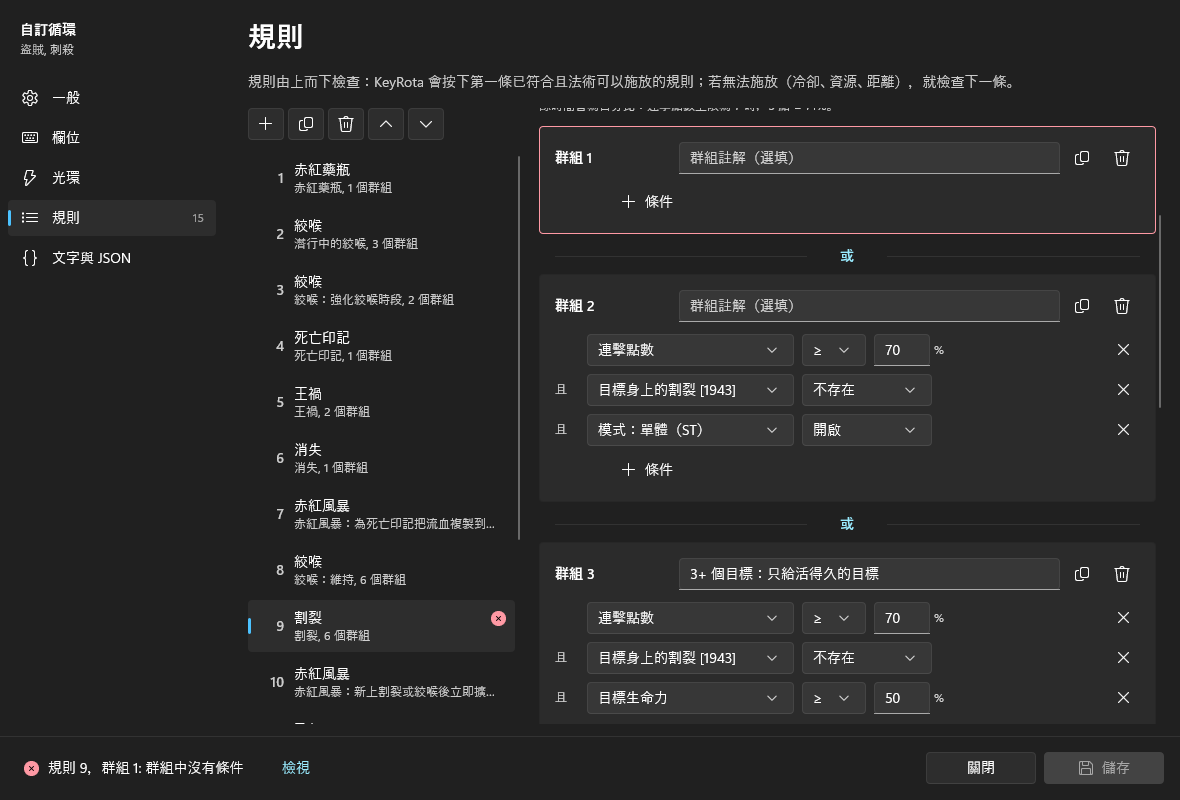This screenshot has width=1180, height=800.
Task: Select rule 7 赤紅風暴
Action: [382, 514]
